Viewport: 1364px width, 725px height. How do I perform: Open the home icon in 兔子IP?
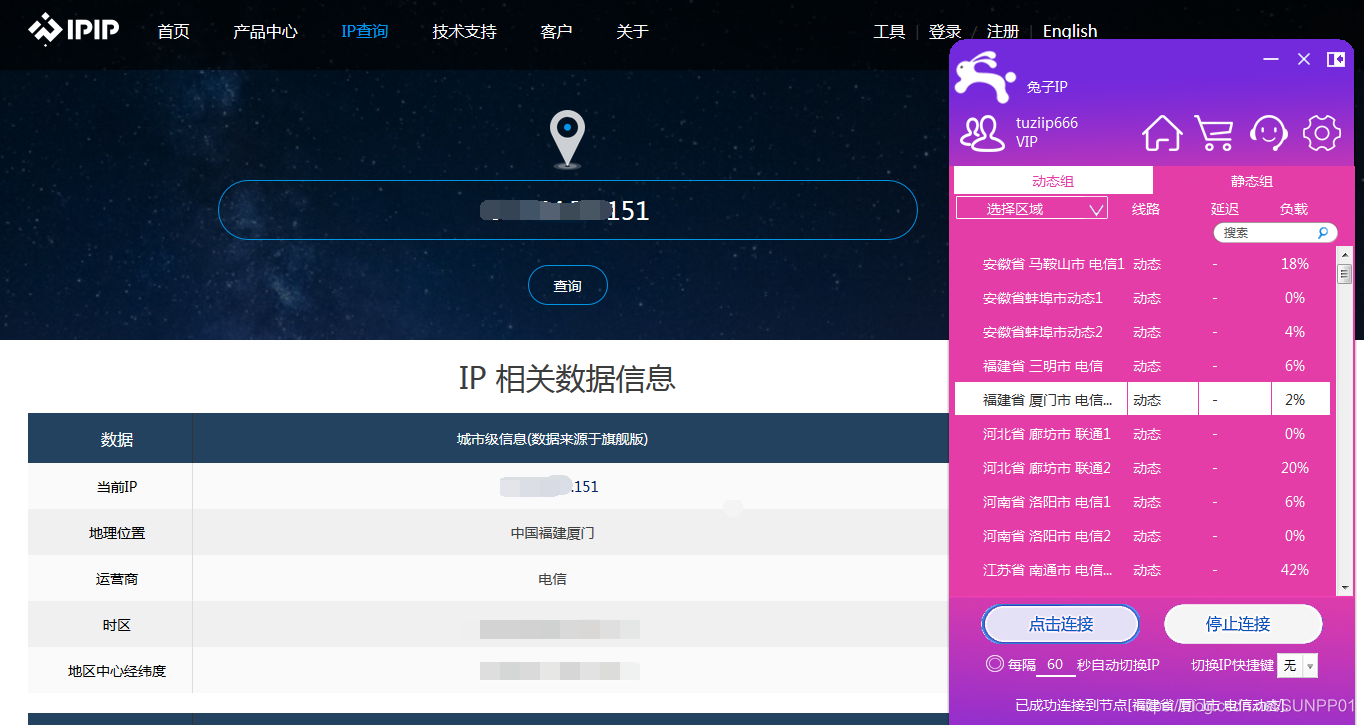(x=1161, y=132)
